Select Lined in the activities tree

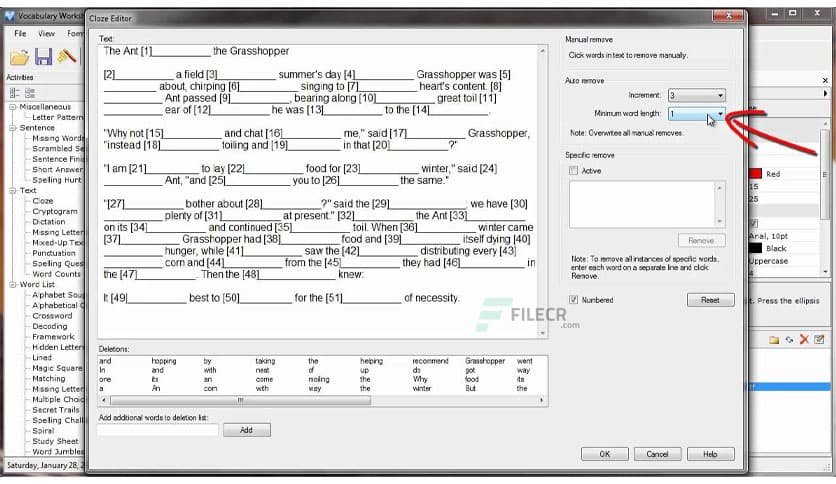point(42,358)
